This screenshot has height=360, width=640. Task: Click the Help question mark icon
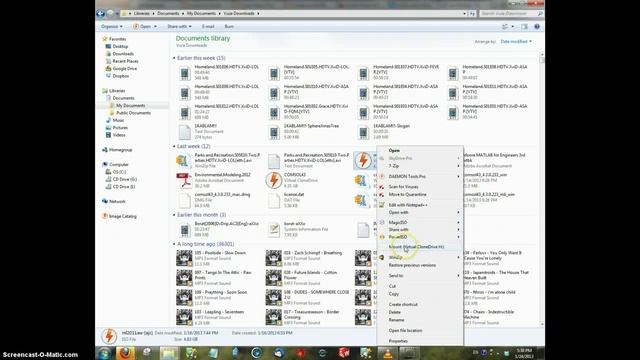pyautogui.click(x=537, y=27)
